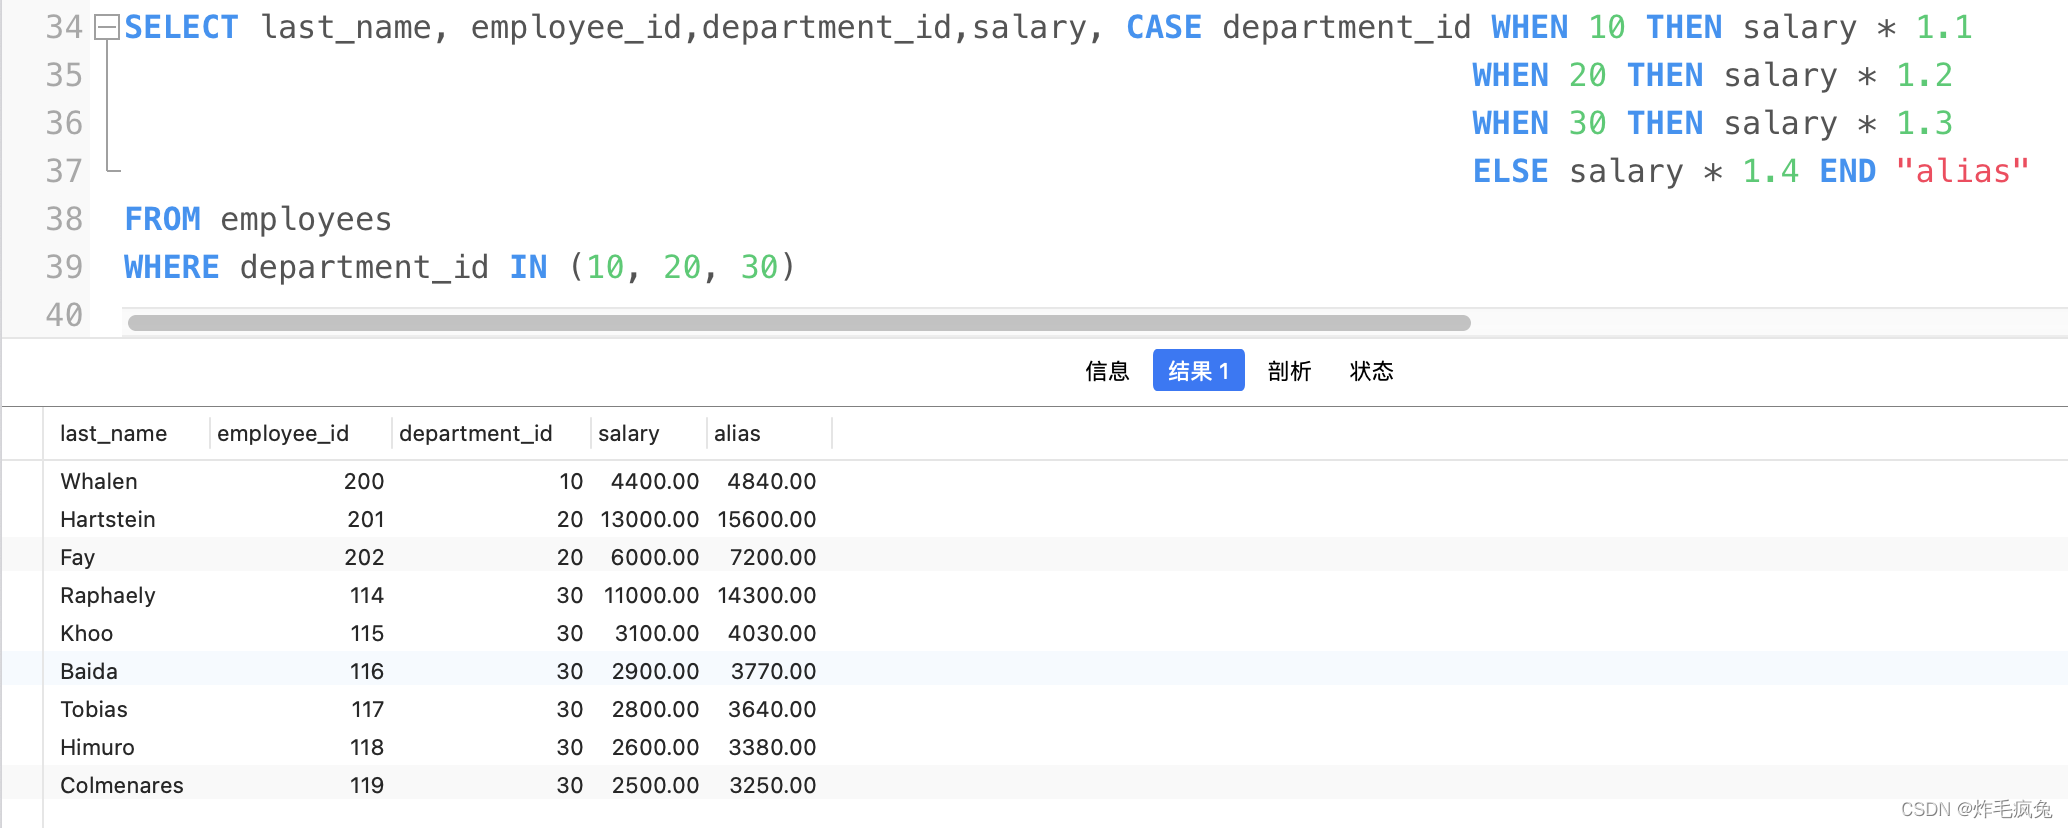Place cursor on END keyword
This screenshot has width=2068, height=828.
[1847, 171]
